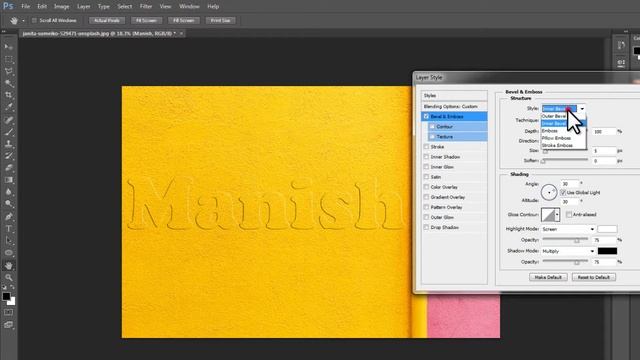640x360 pixels.
Task: Open Shadow Mode dropdown showing Multiply
Action: (x=568, y=251)
